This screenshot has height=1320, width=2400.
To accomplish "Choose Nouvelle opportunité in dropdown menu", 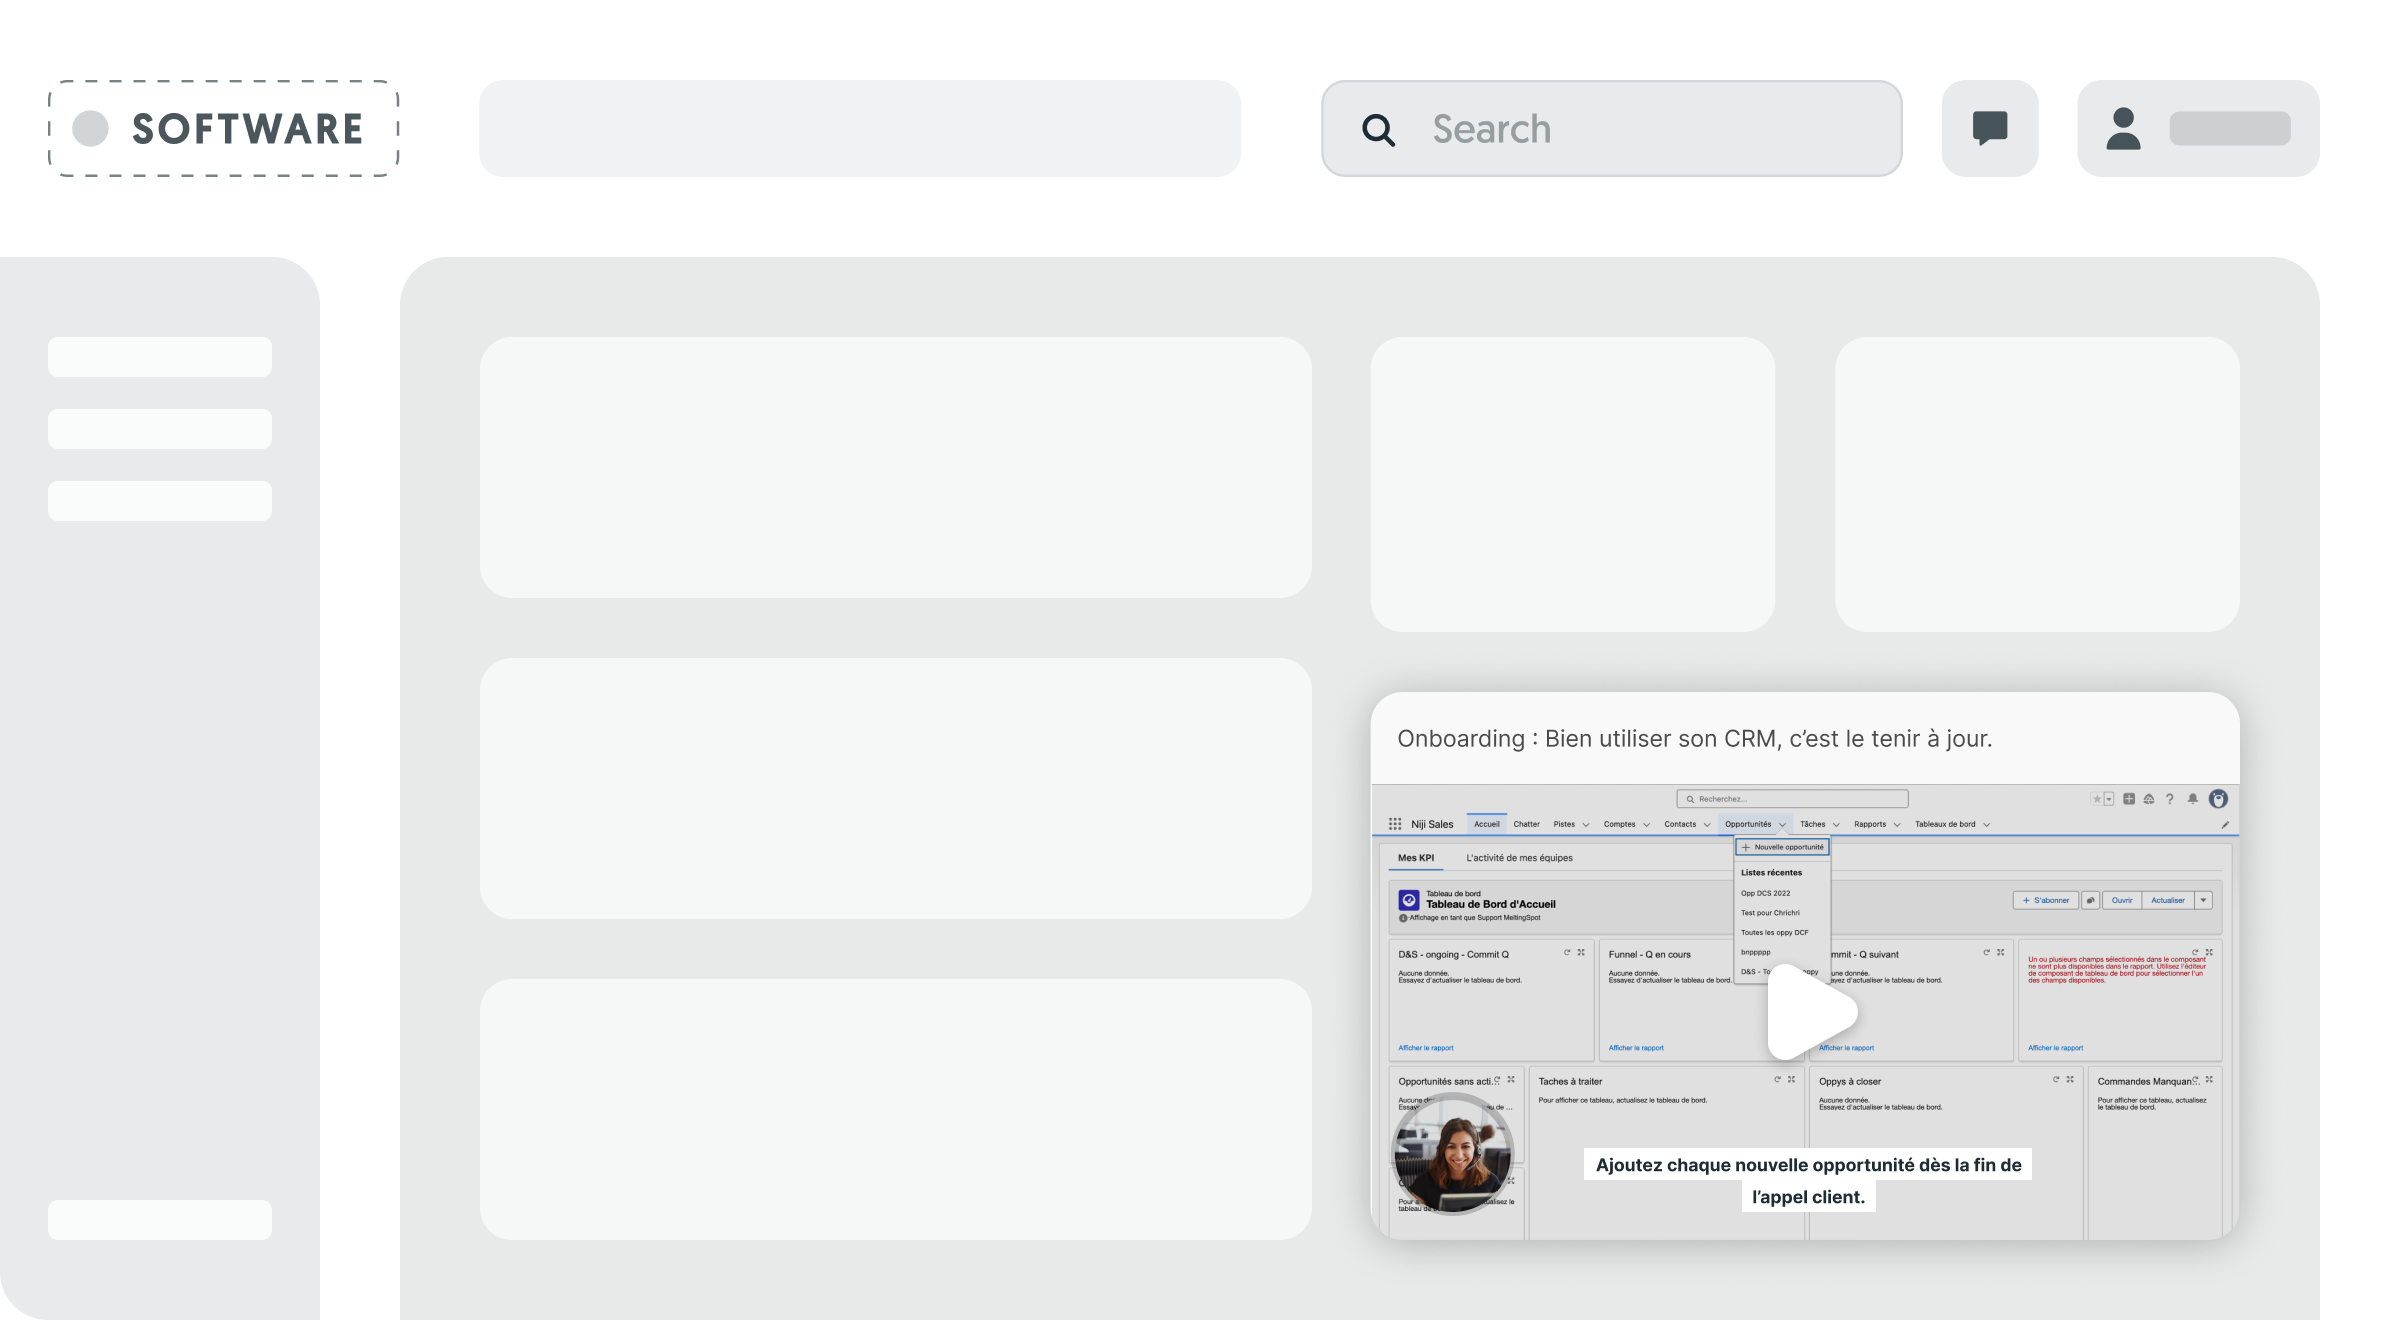I will 1782,847.
